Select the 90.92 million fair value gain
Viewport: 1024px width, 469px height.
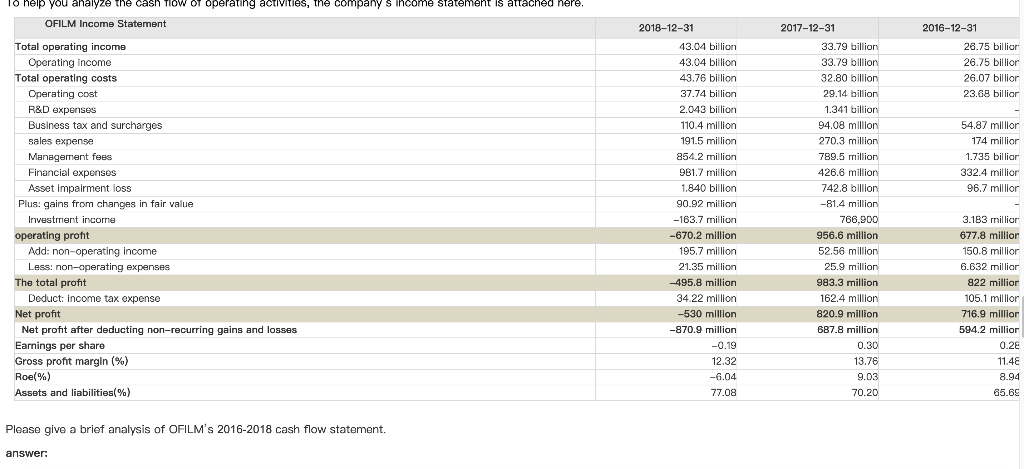(707, 204)
